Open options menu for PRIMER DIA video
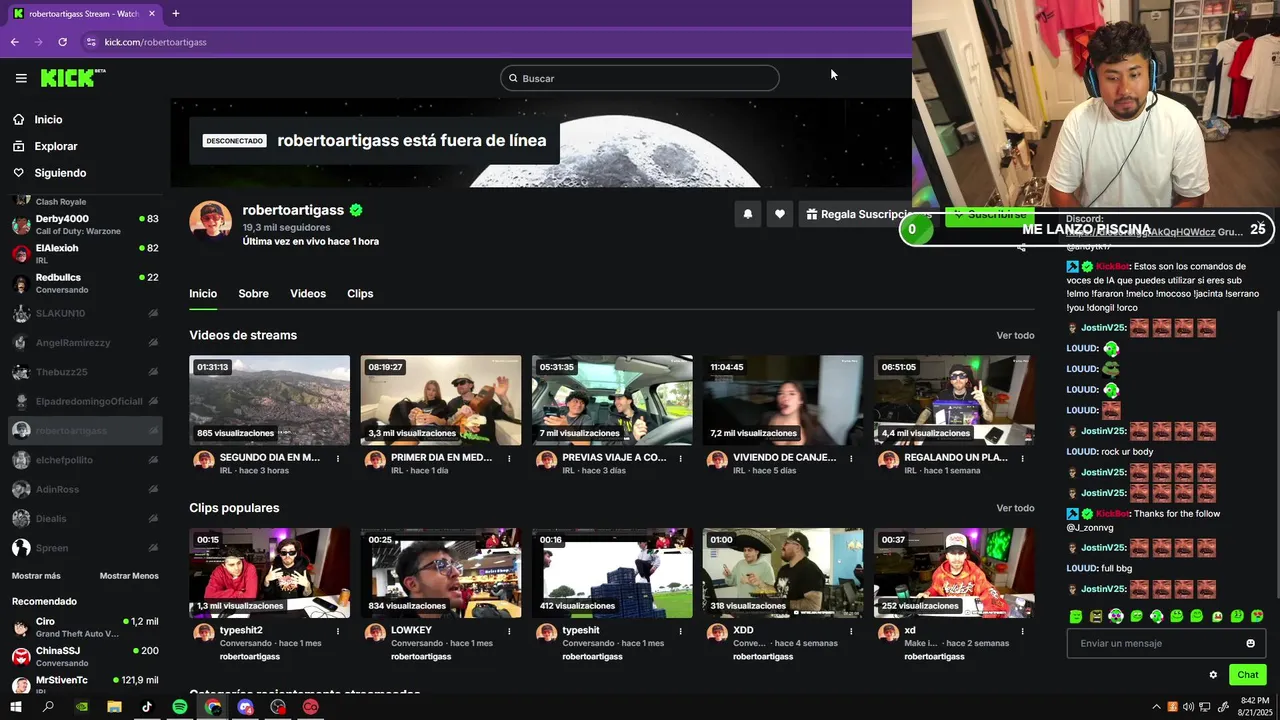The height and width of the screenshot is (720, 1280). [x=509, y=459]
